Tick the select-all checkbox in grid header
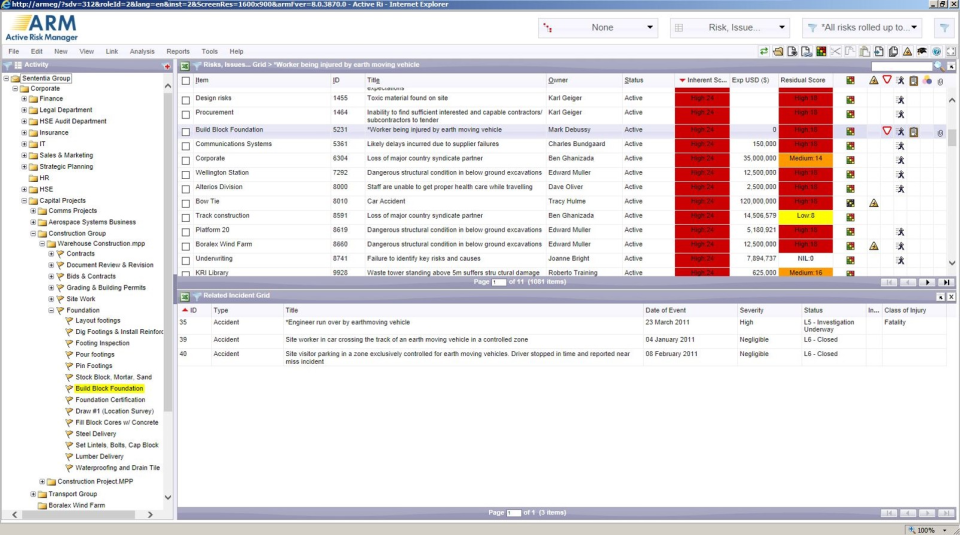This screenshot has height=535, width=960. point(186,81)
